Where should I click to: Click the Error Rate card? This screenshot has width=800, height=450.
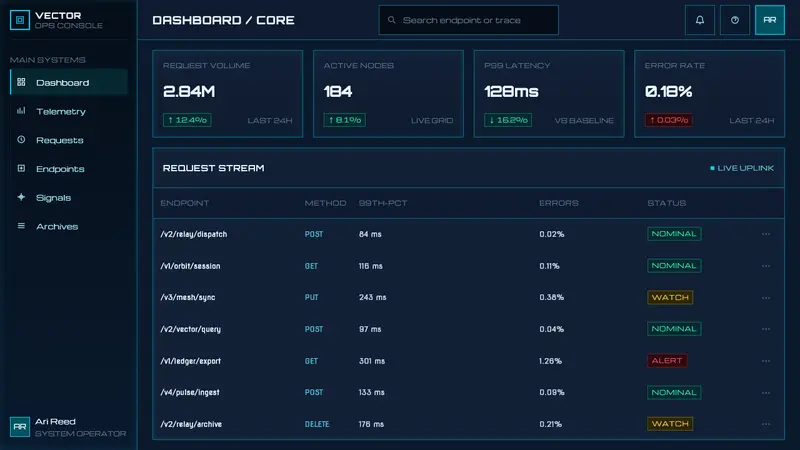click(x=709, y=94)
